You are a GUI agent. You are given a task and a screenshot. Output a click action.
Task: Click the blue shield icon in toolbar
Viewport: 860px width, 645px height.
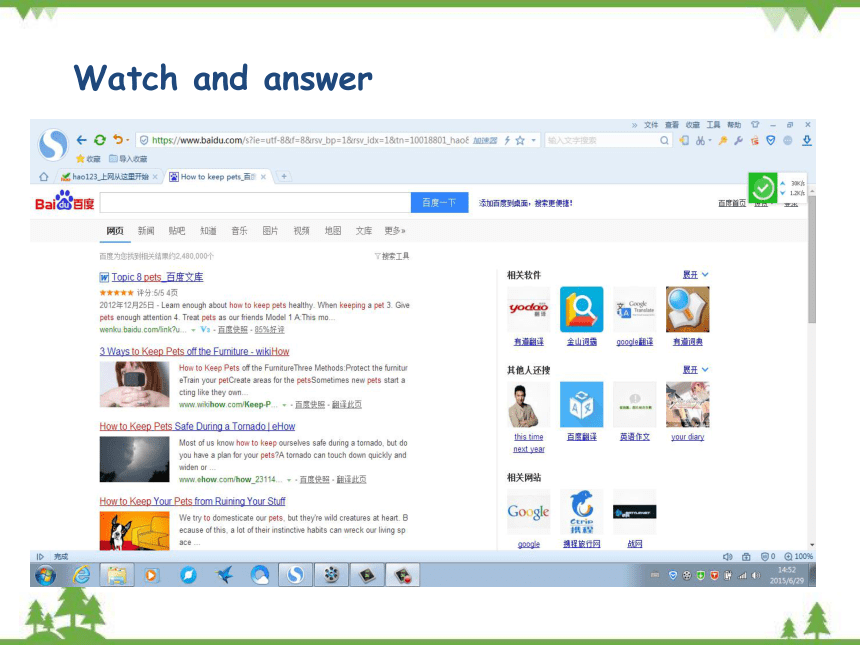tap(771, 140)
